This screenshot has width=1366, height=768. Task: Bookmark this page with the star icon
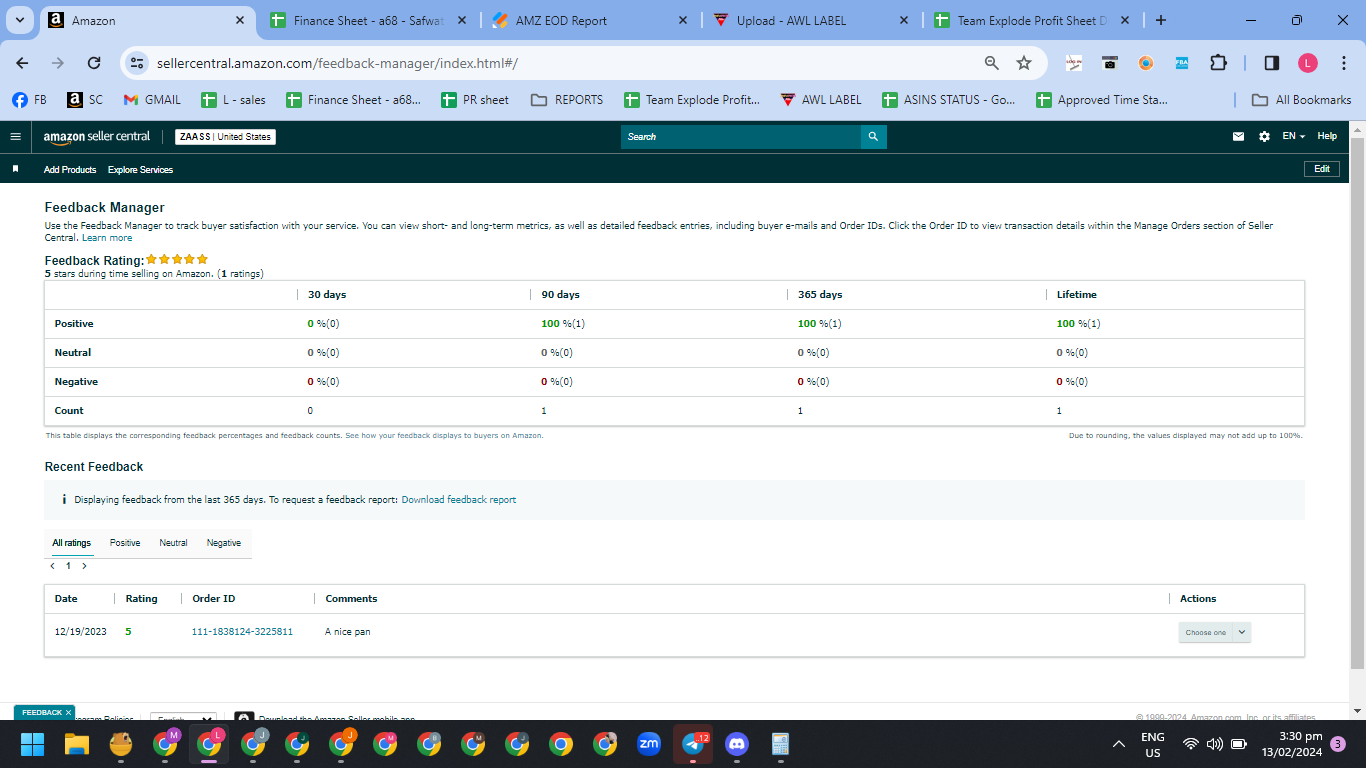(1024, 63)
